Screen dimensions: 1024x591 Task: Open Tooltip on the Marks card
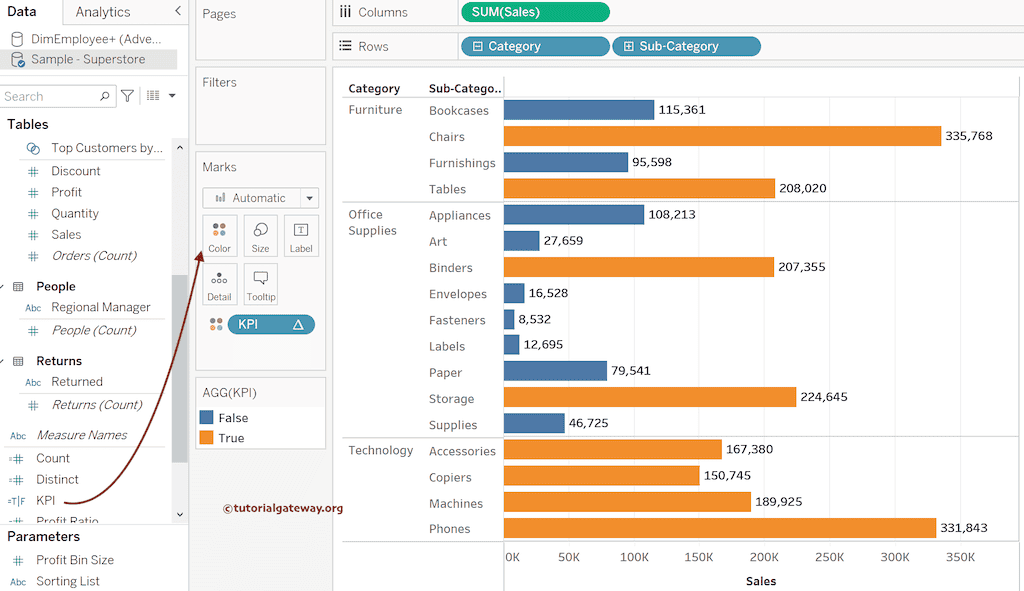pyautogui.click(x=260, y=284)
